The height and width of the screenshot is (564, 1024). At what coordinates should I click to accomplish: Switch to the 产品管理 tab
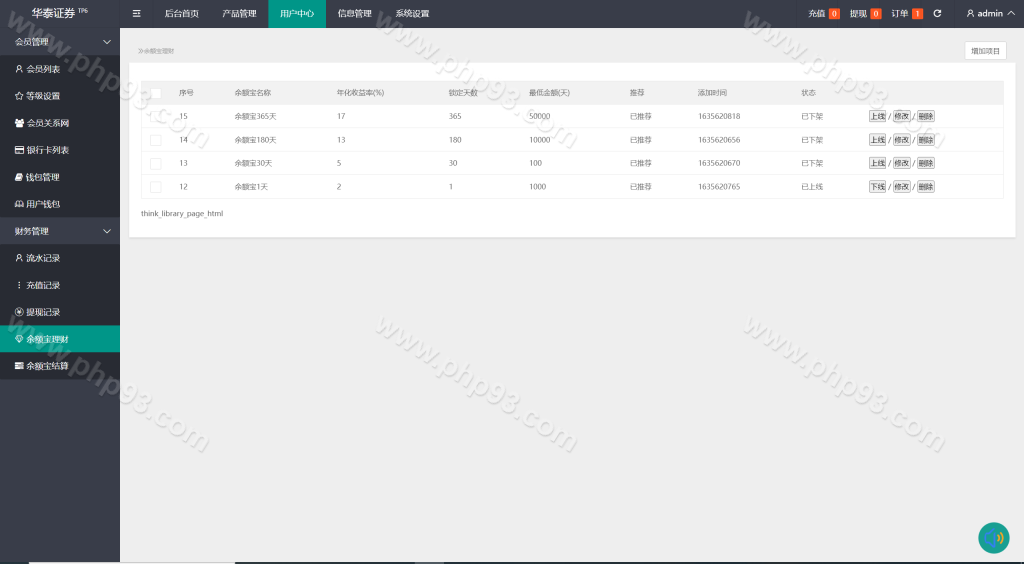[x=239, y=14]
